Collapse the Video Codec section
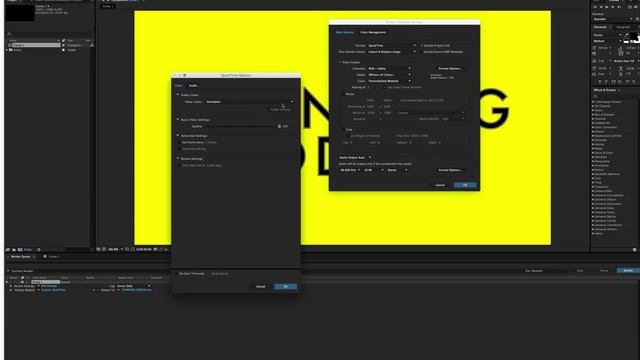This screenshot has width=640, height=360. 178,95
